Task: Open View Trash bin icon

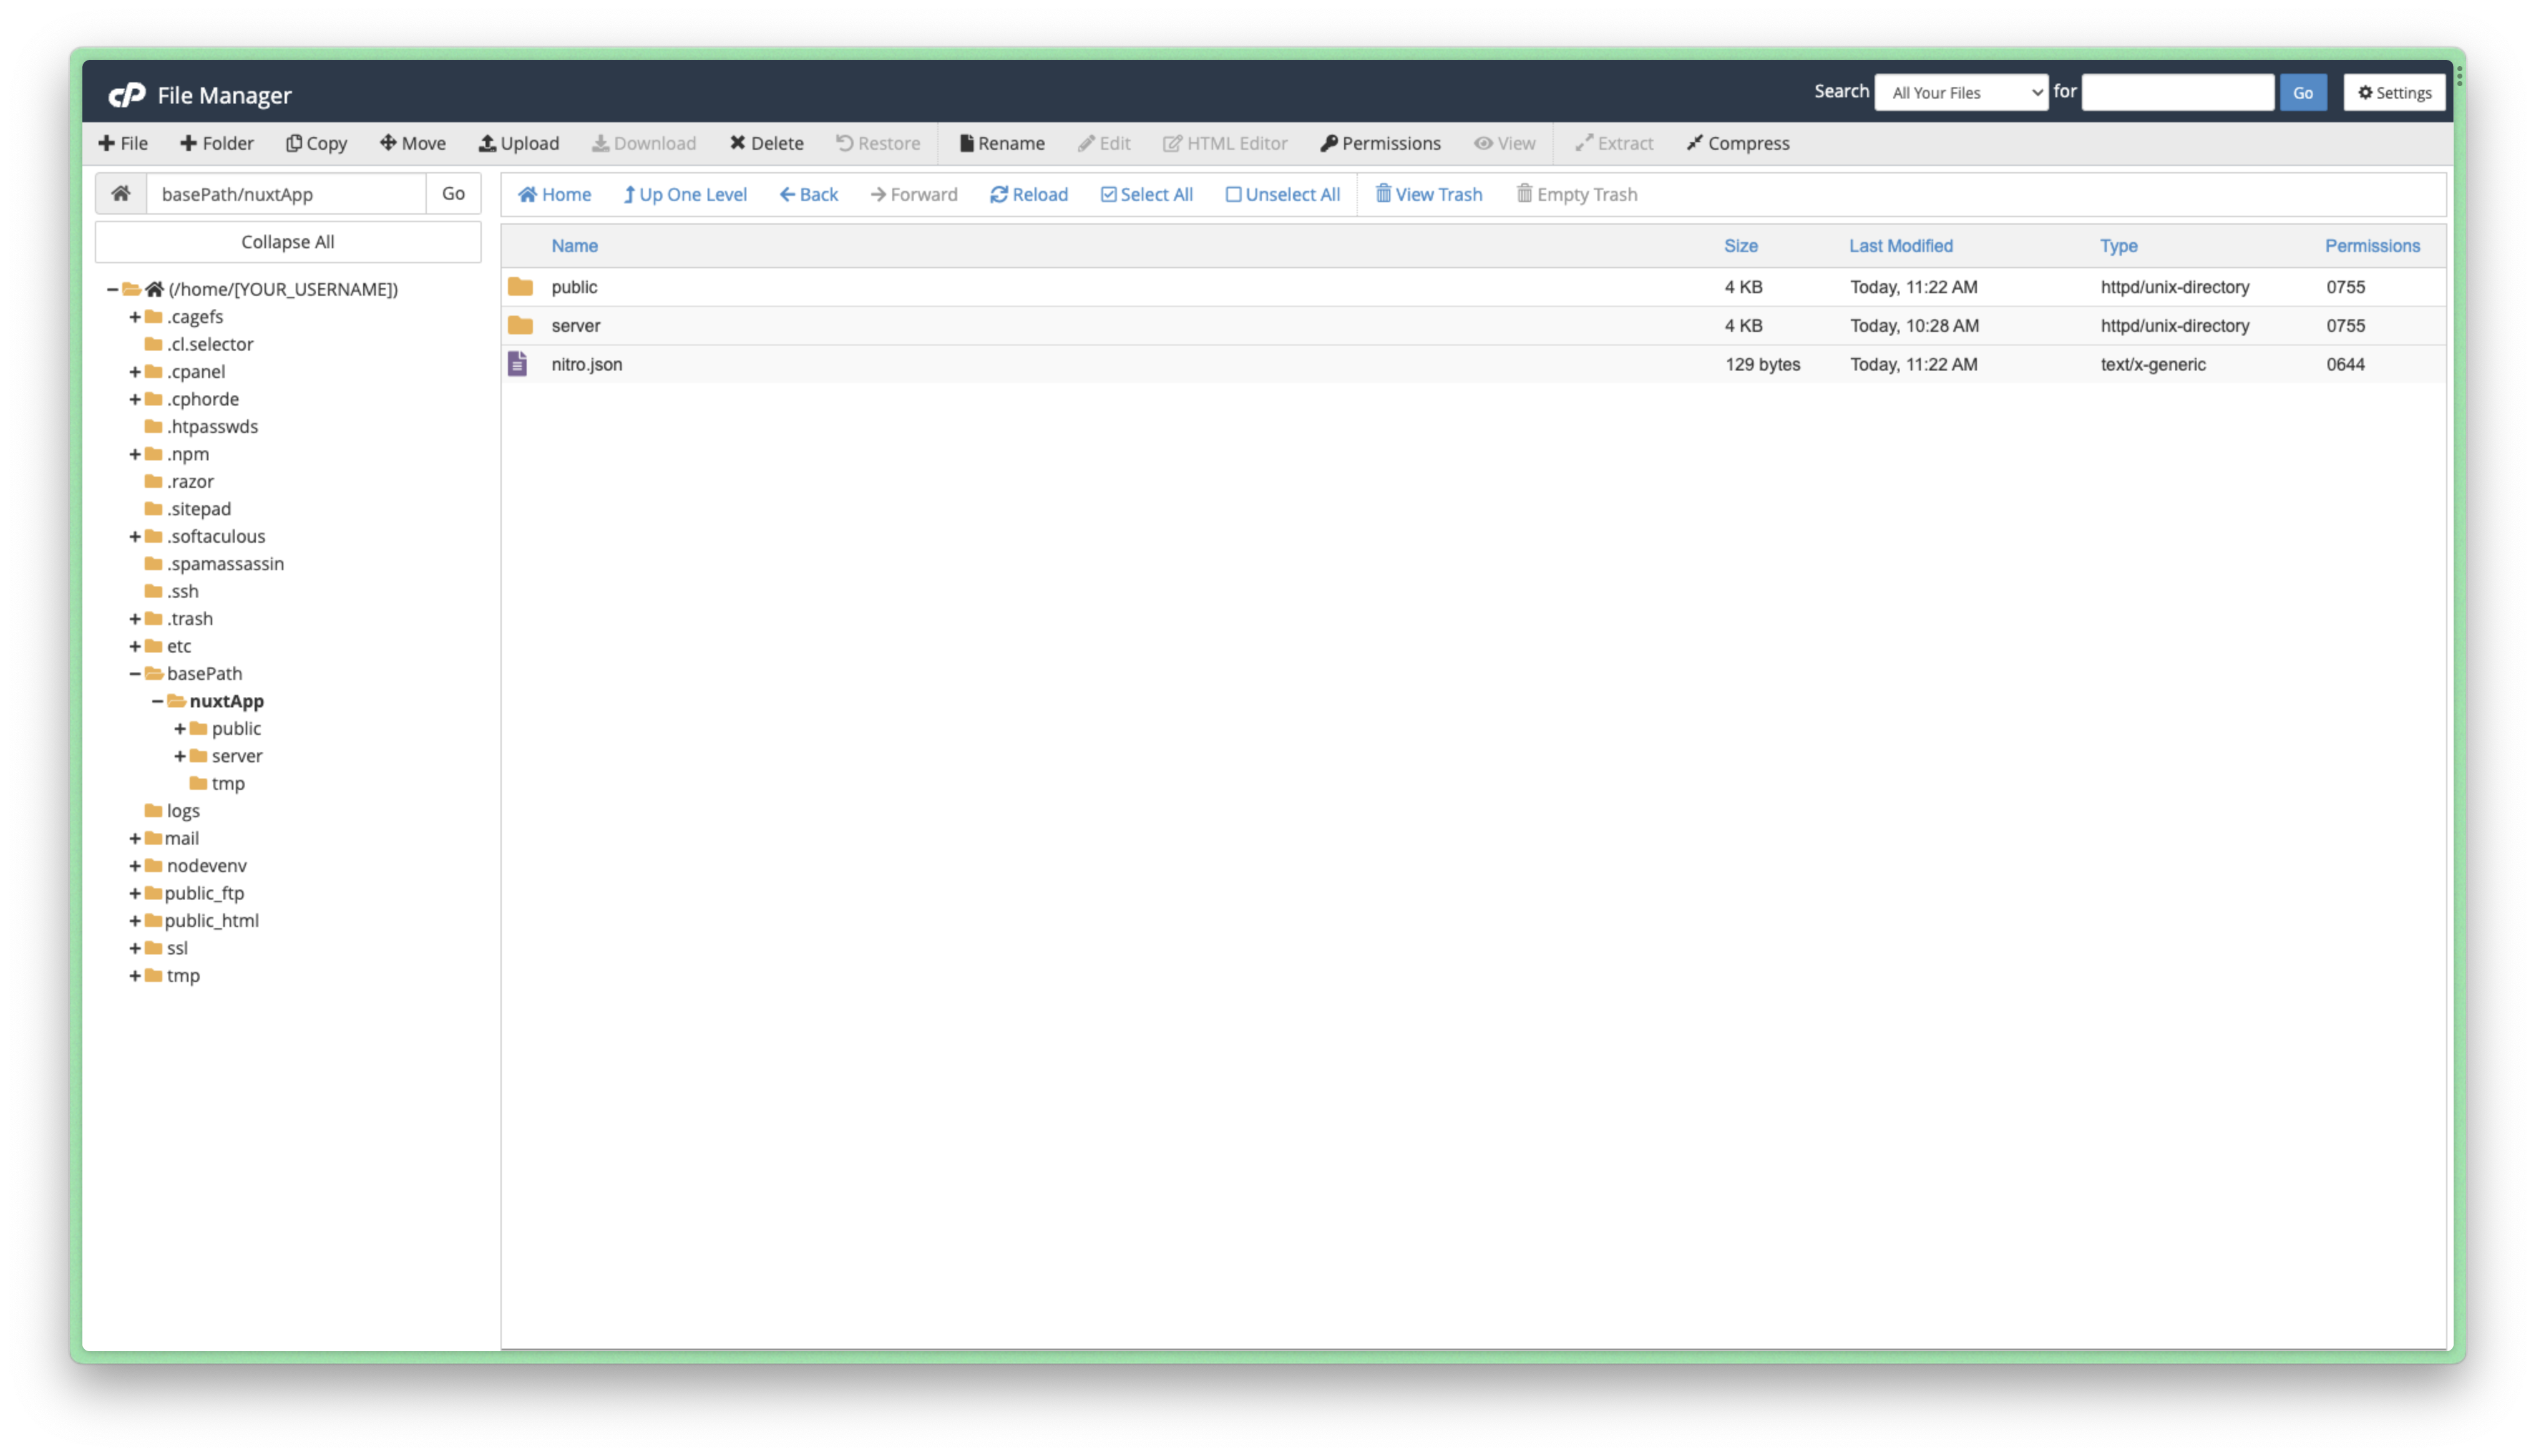Action: (1383, 193)
